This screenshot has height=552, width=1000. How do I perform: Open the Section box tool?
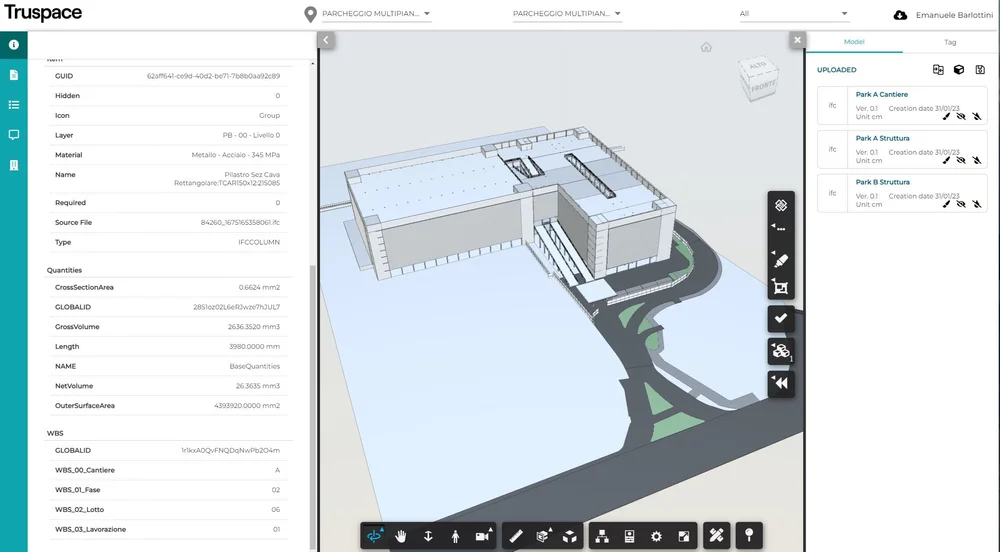543,536
